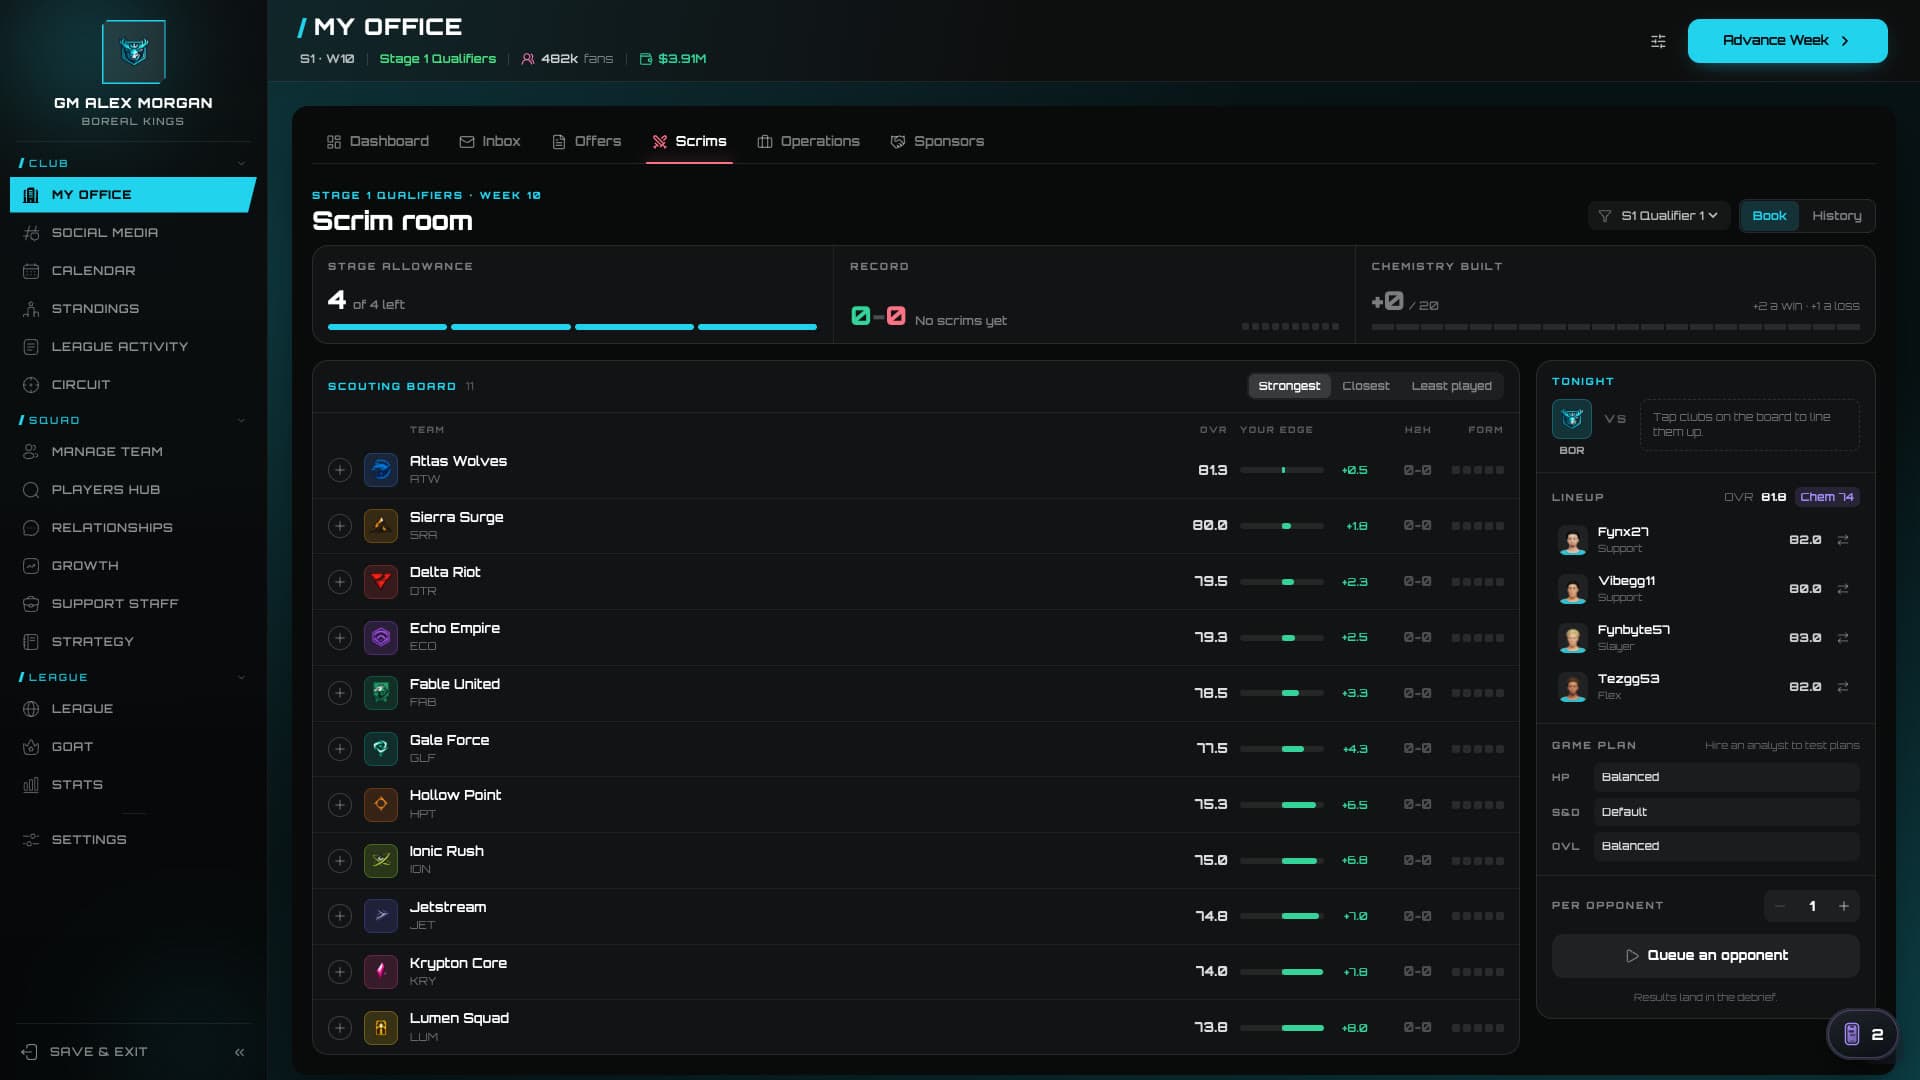Switch to the Dashboard tab
Screen dimensions: 1920x1080
[378, 142]
